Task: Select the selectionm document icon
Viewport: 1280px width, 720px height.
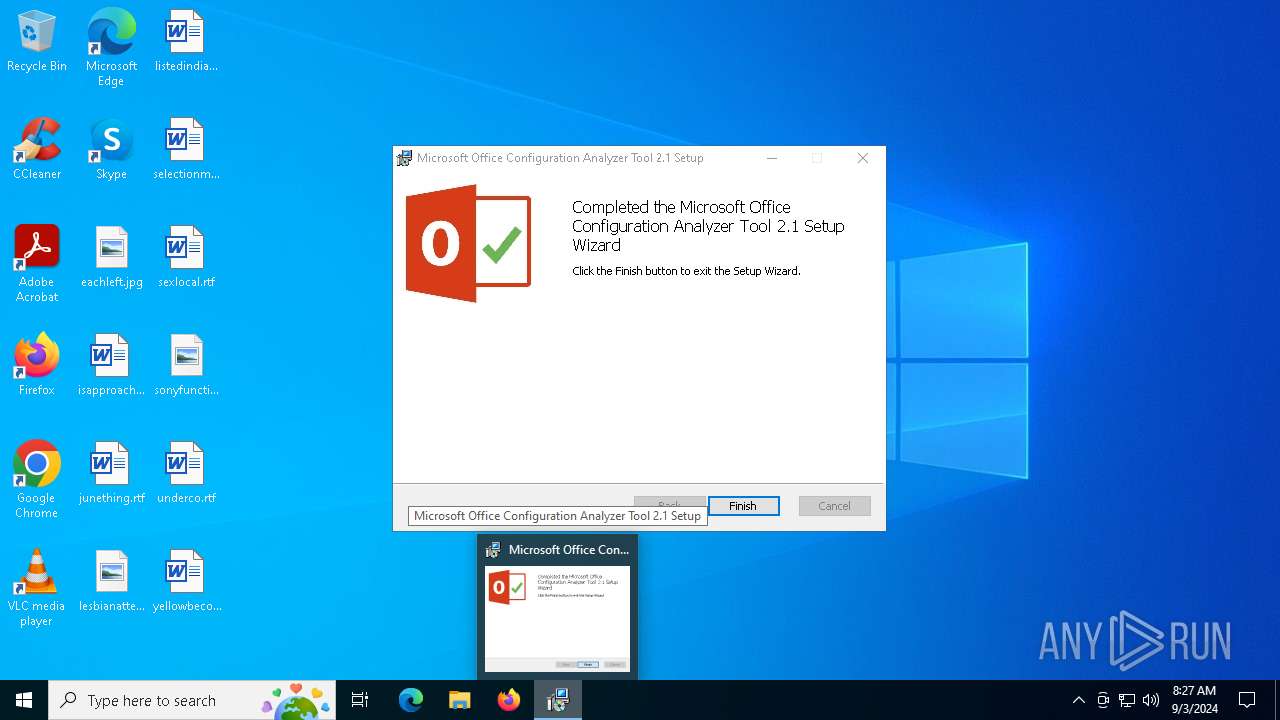Action: (186, 150)
